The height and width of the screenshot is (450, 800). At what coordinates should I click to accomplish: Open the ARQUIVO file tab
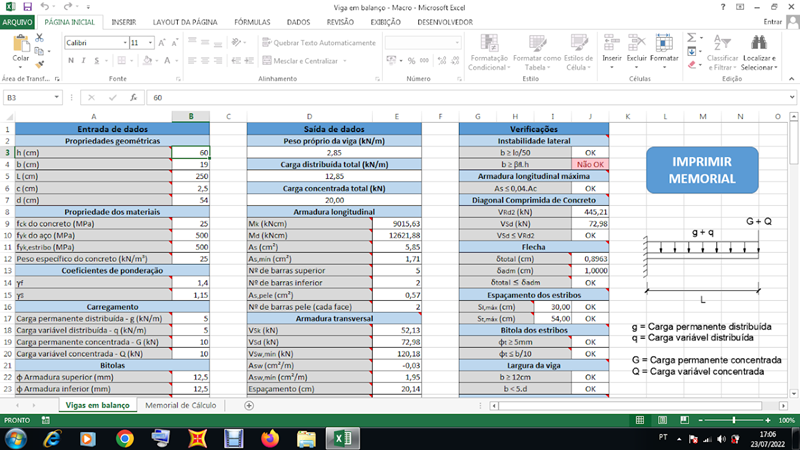17,22
